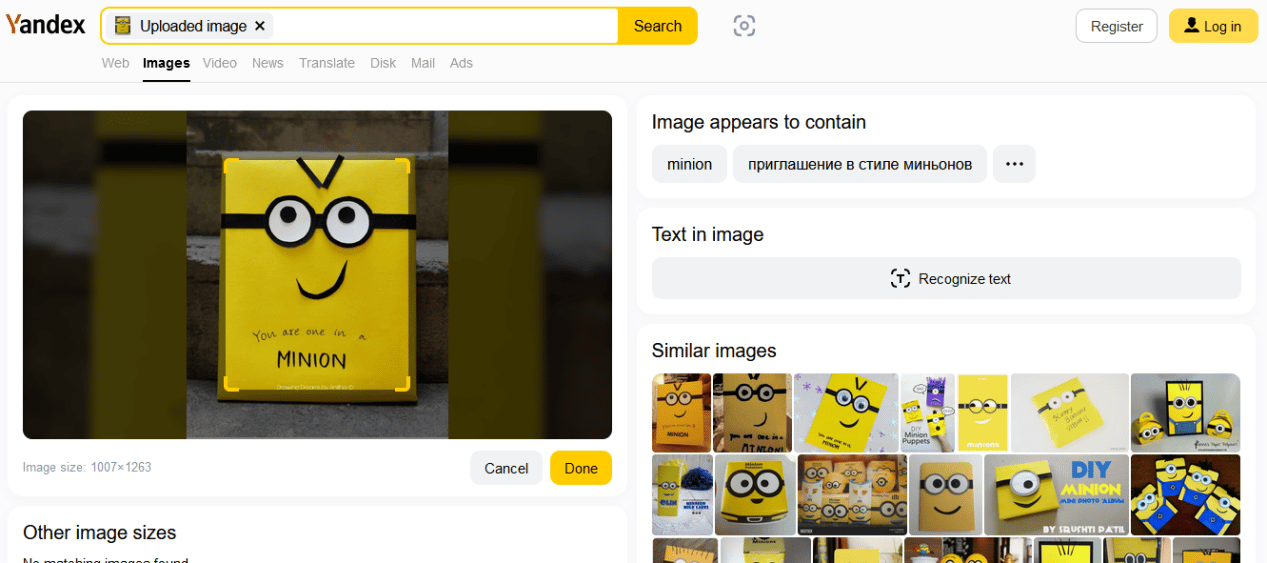Click the 'Image size: 1007×1263' text
Screen dimensions: 1267x563
pyautogui.click(x=87, y=467)
